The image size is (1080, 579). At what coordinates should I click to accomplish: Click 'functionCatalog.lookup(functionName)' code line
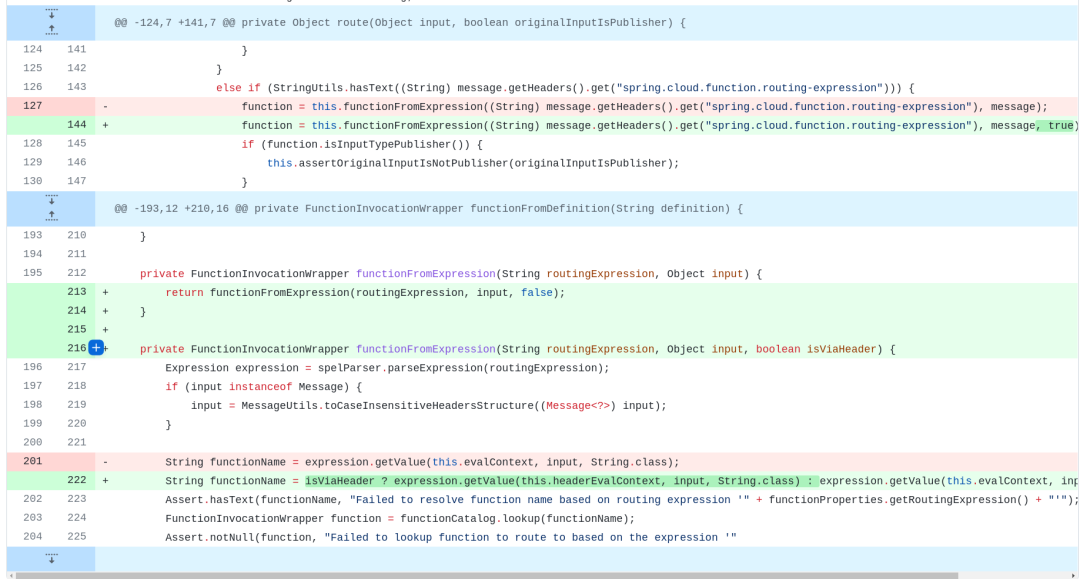[x=399, y=518]
